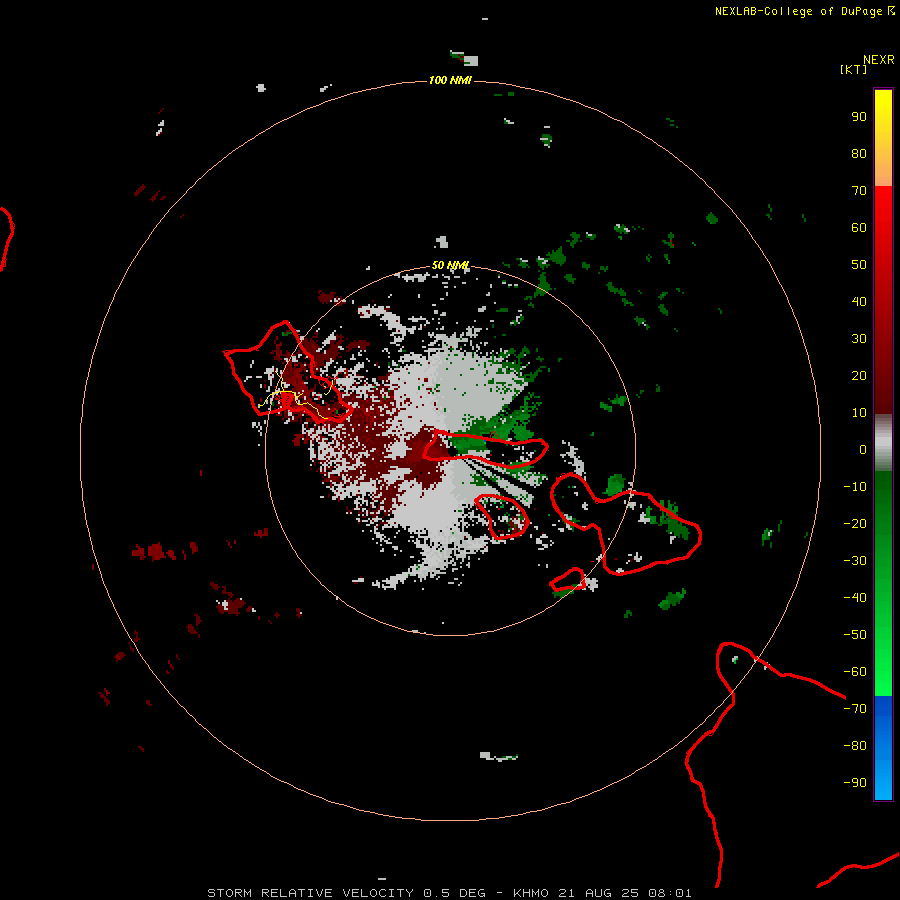Viewport: 900px width, 900px height.
Task: Click the NEXR label above the scale
Action: click(x=879, y=60)
